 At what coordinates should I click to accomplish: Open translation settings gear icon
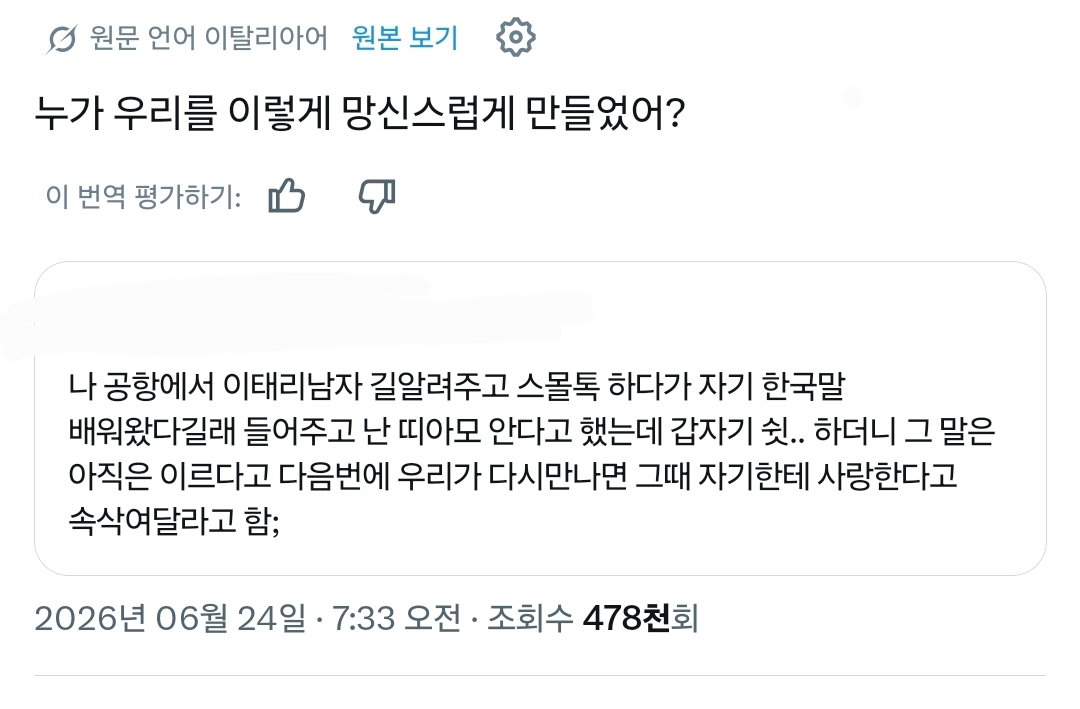pyautogui.click(x=515, y=37)
